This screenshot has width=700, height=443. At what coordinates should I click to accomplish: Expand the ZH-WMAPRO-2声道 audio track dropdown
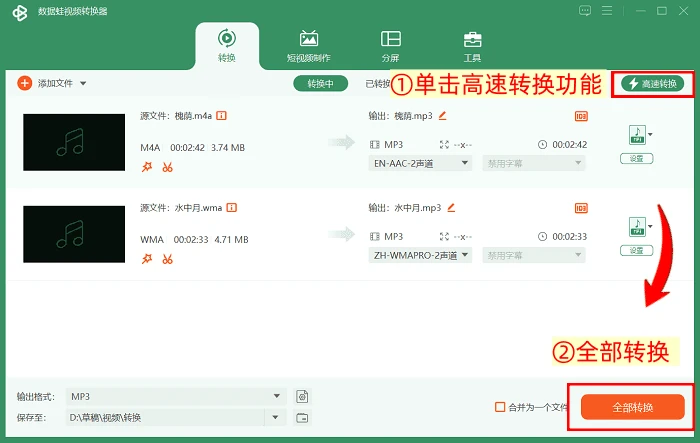pos(420,255)
